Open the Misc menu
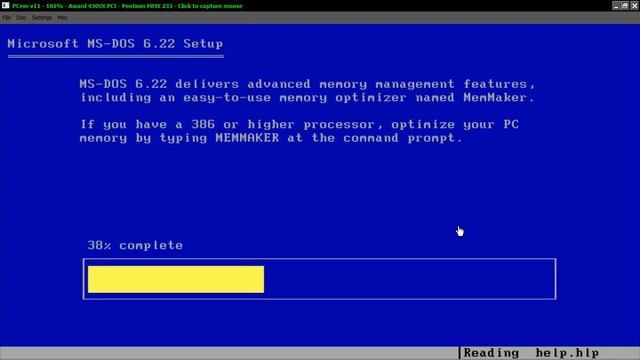The height and width of the screenshot is (360, 640). click(x=62, y=18)
